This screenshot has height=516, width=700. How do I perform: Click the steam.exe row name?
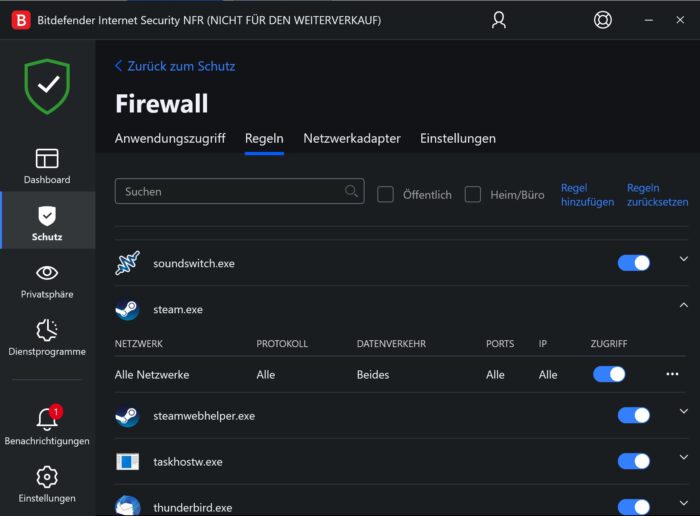click(178, 309)
